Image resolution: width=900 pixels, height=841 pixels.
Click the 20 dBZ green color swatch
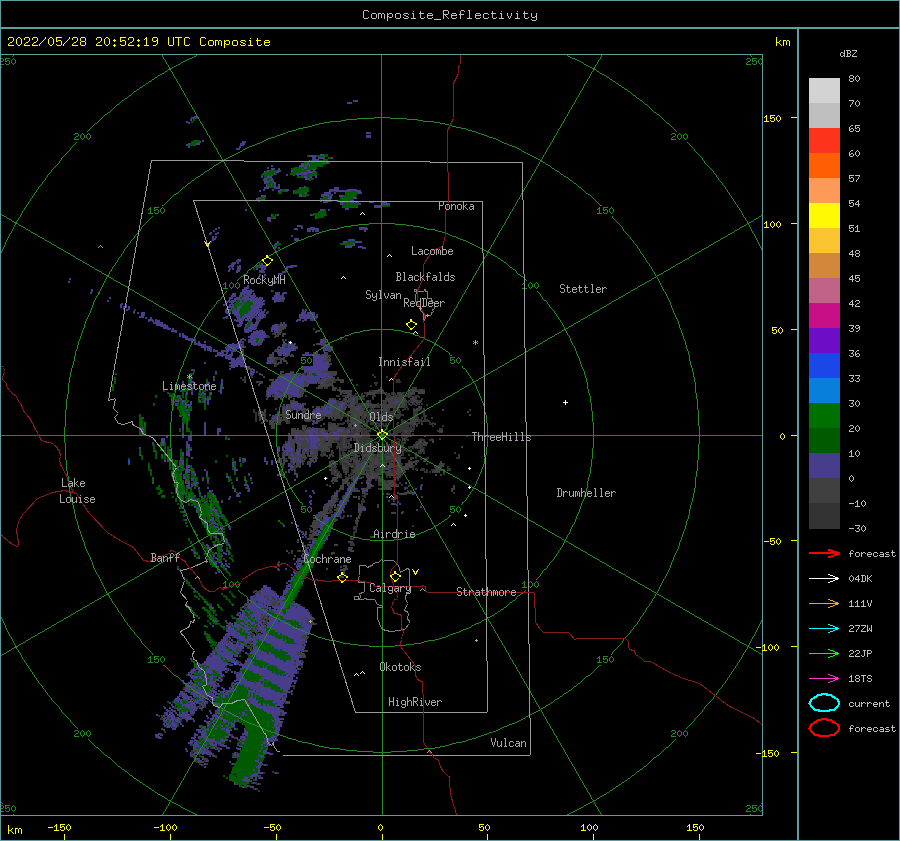tap(824, 416)
